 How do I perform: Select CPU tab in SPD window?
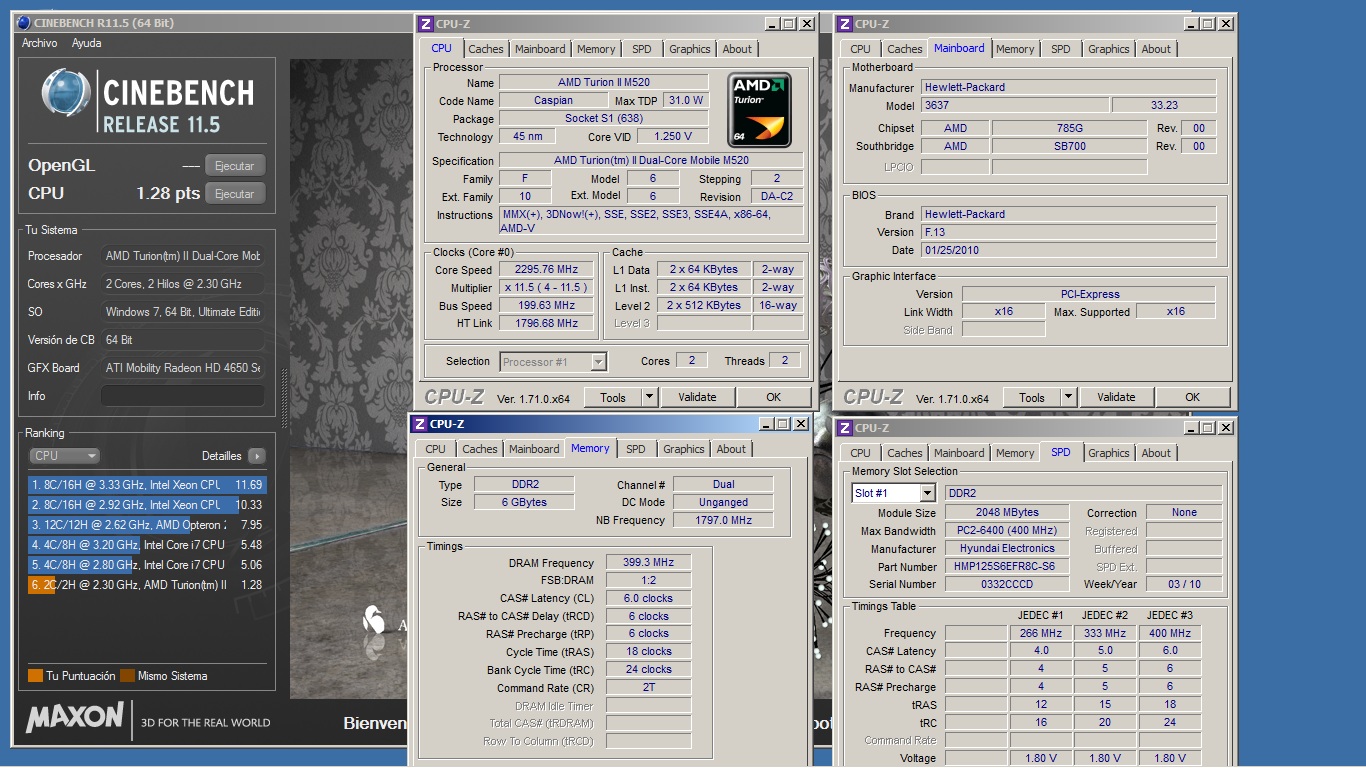(x=860, y=453)
